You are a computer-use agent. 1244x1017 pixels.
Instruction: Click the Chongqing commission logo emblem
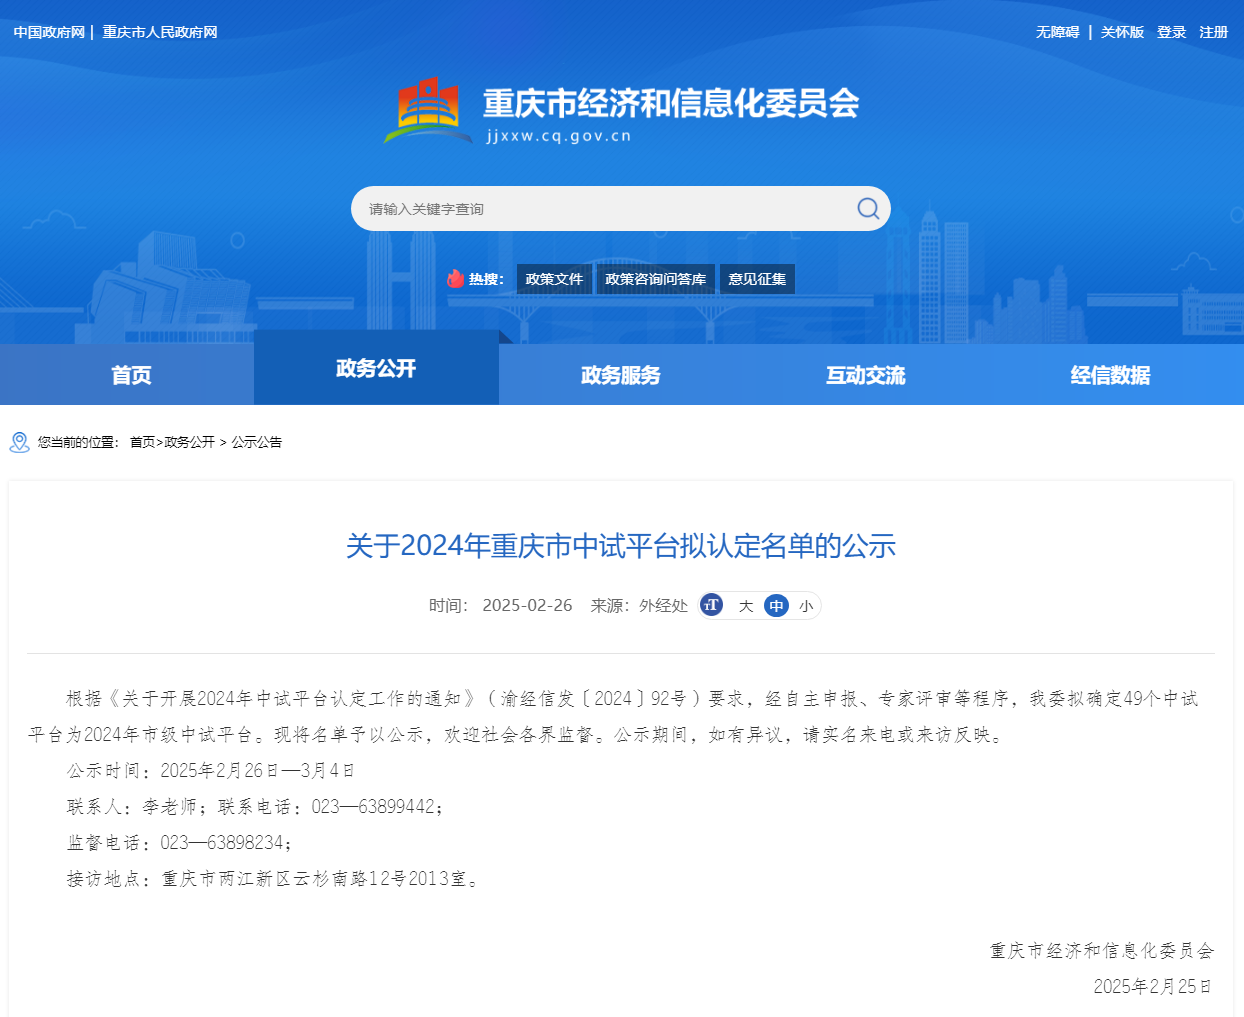(428, 110)
